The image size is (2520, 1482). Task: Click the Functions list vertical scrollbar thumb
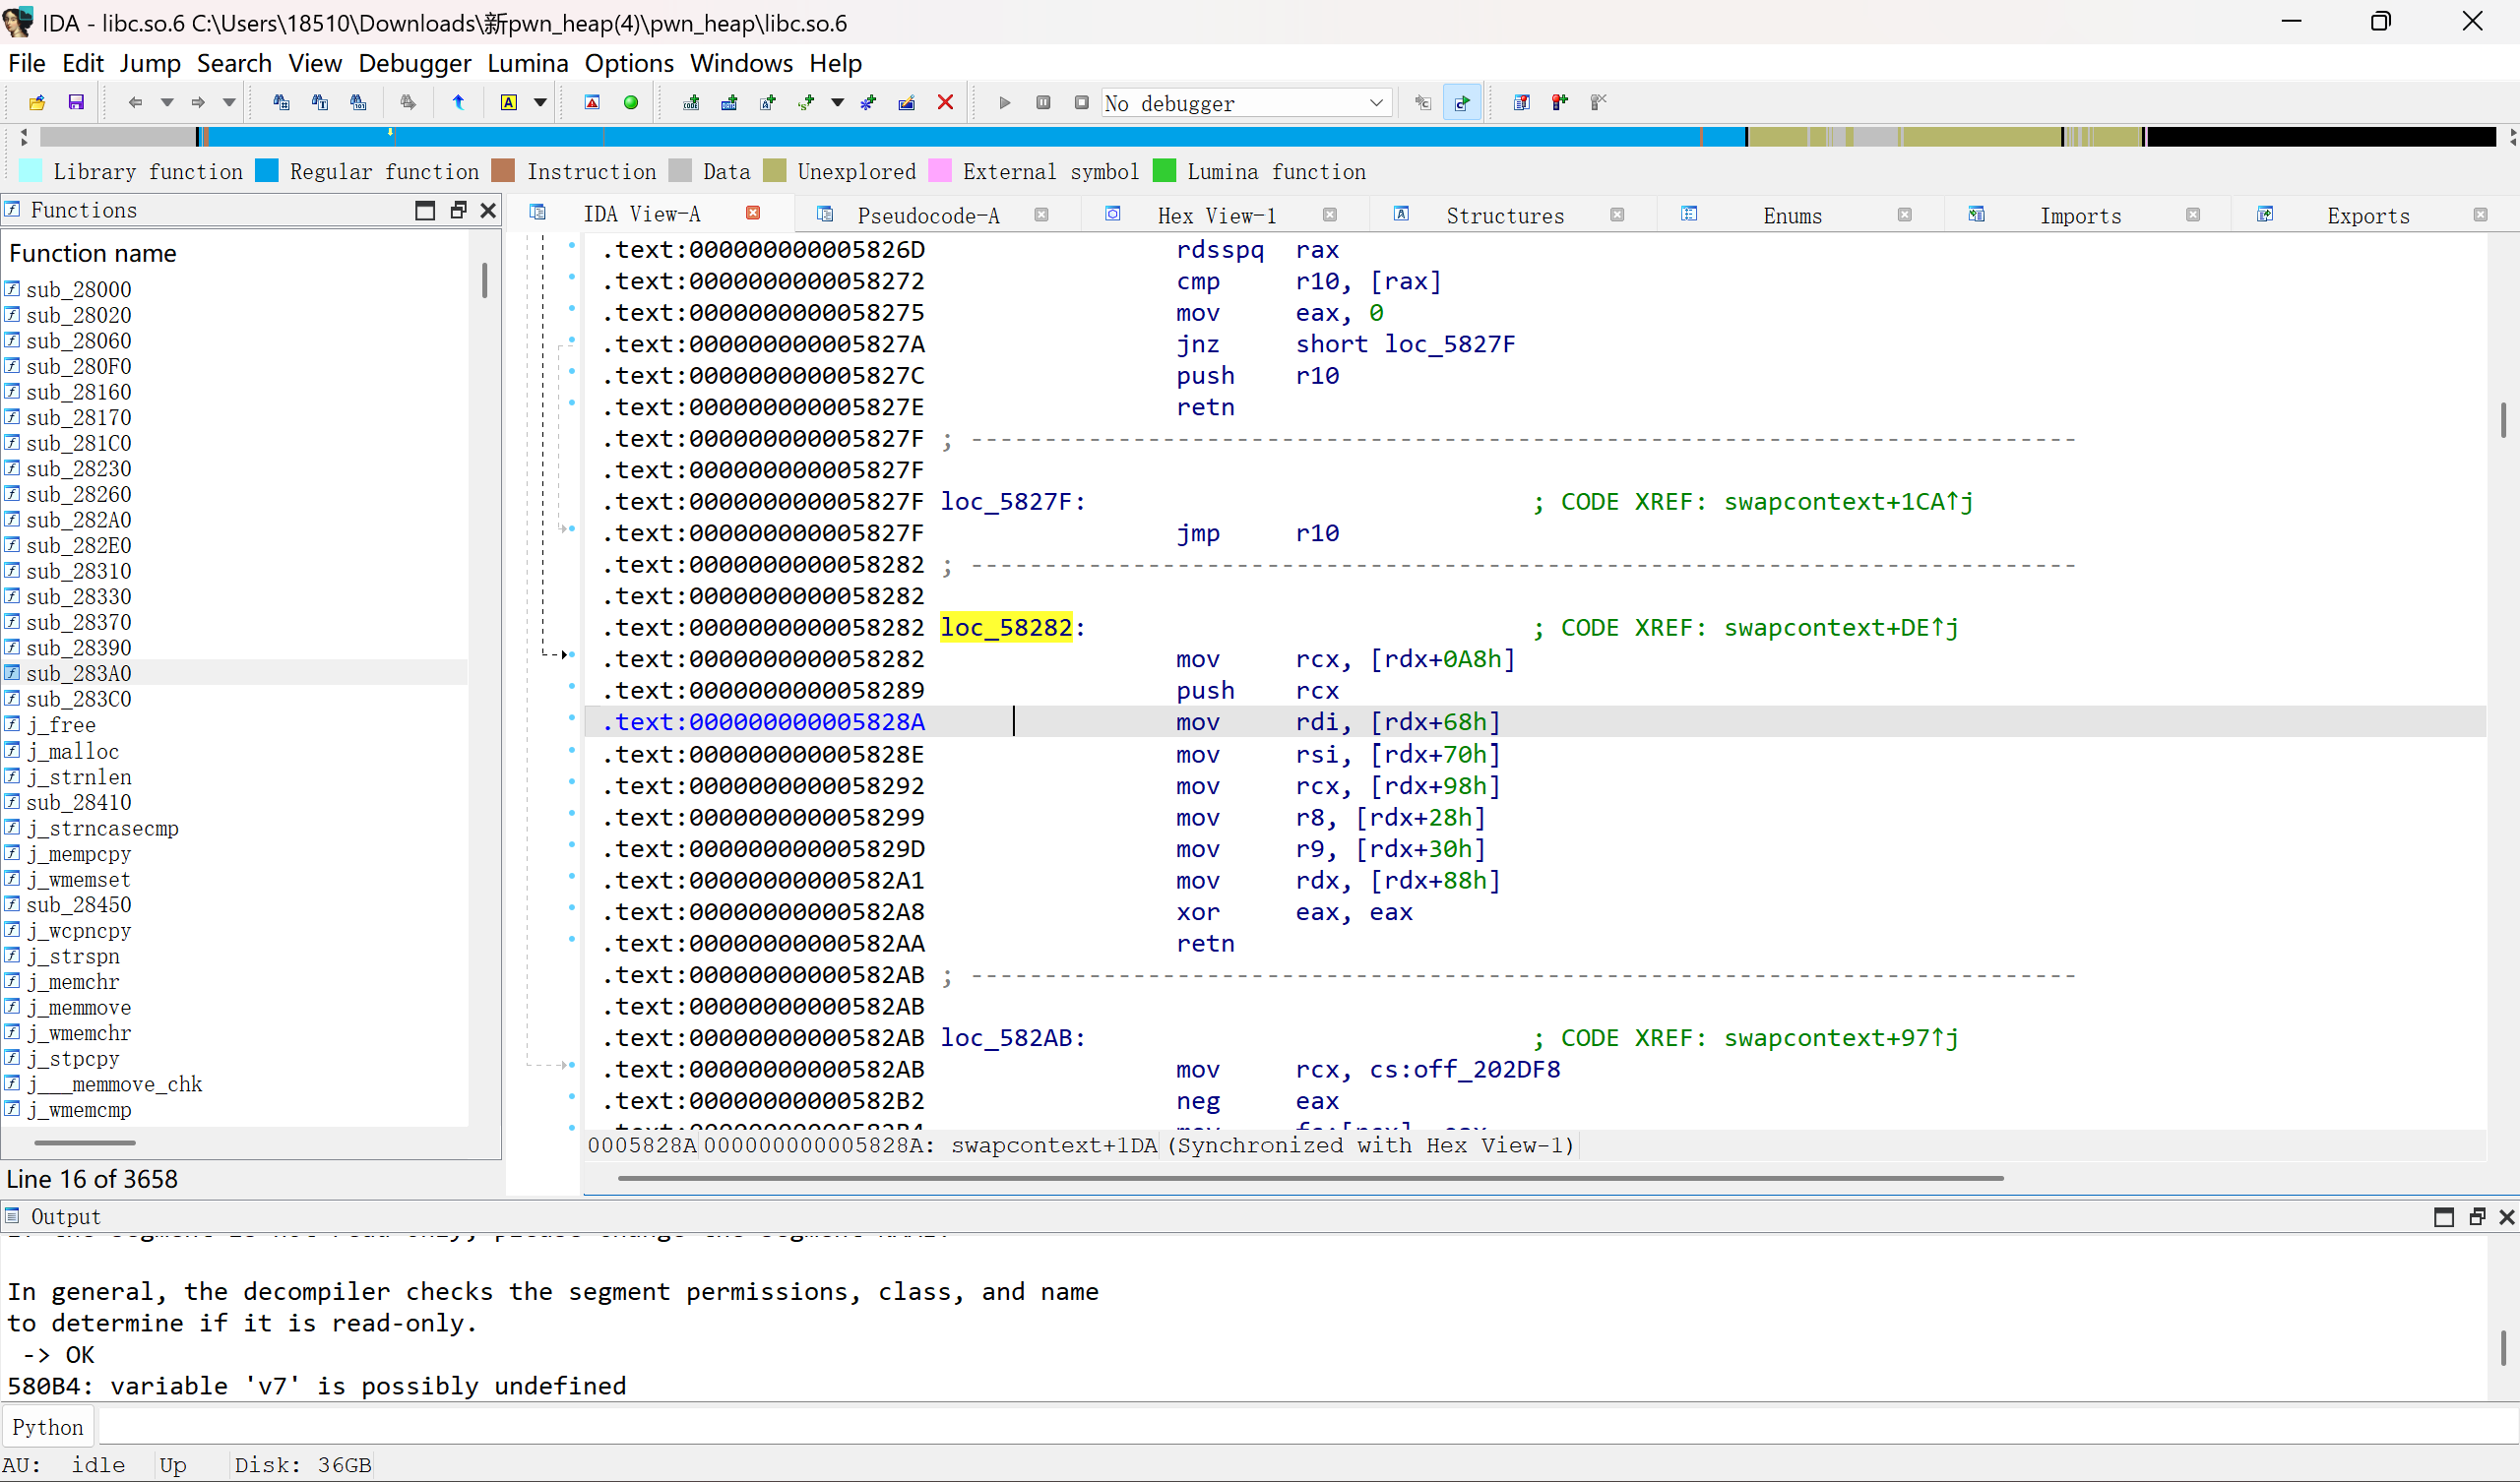tap(485, 280)
